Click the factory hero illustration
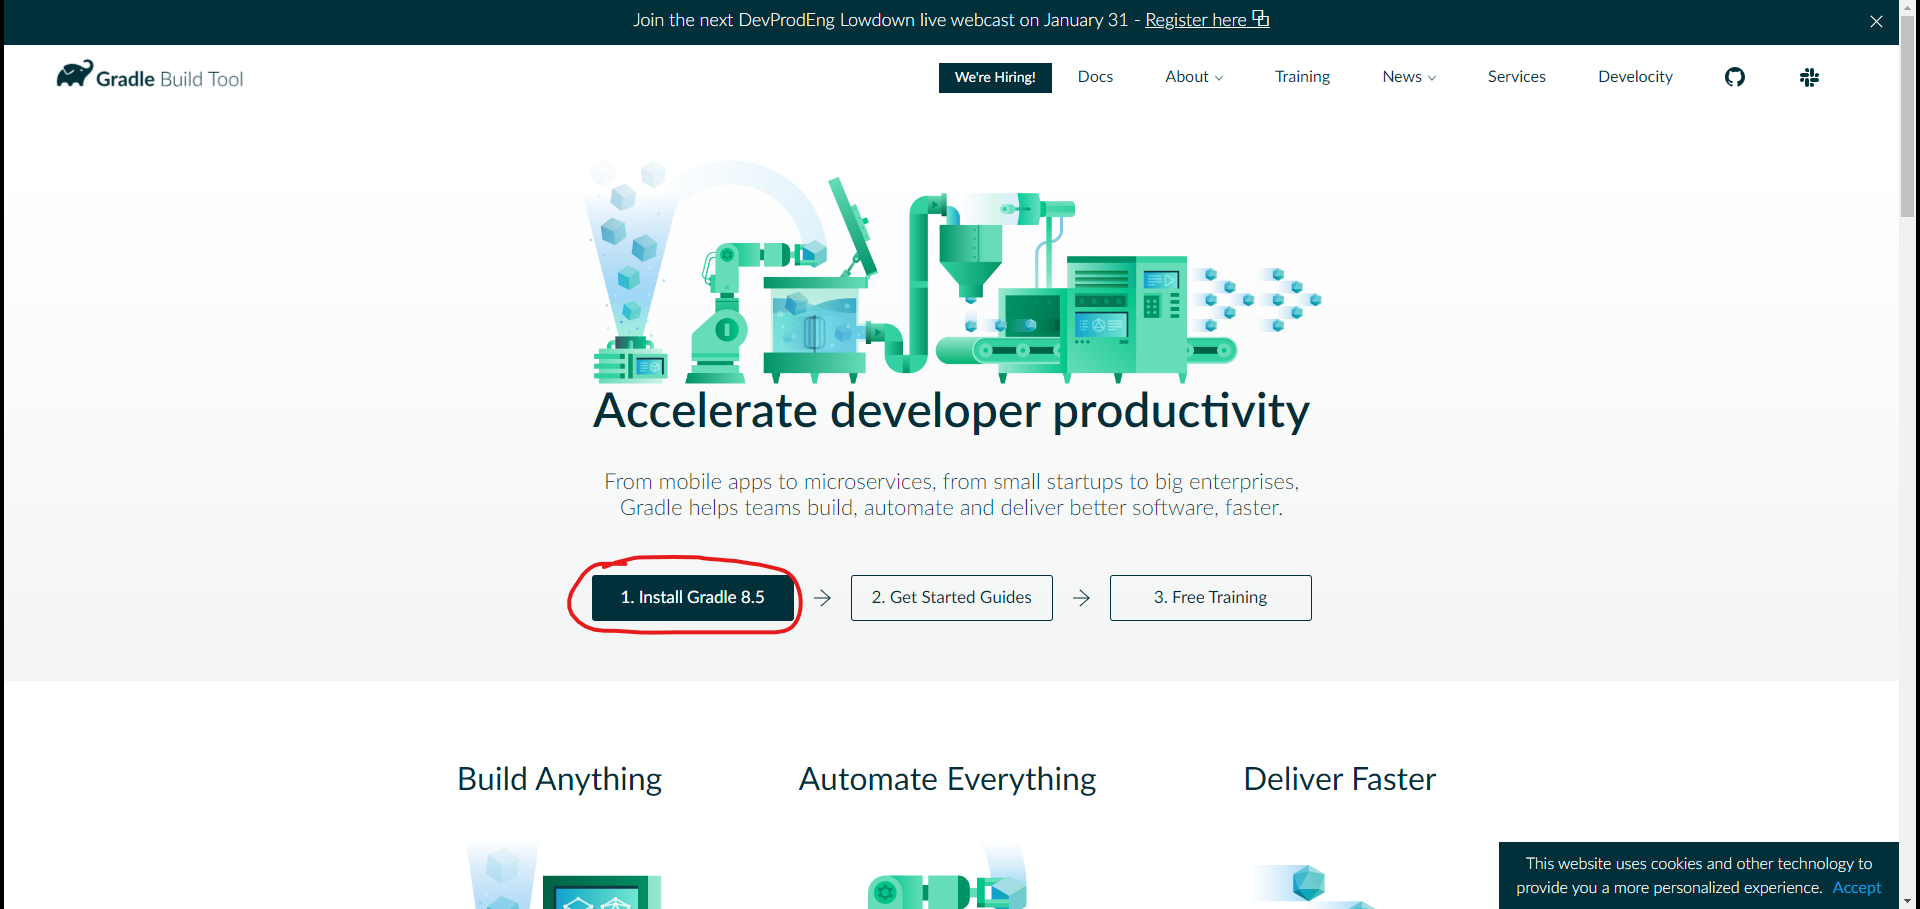The image size is (1920, 909). 952,272
